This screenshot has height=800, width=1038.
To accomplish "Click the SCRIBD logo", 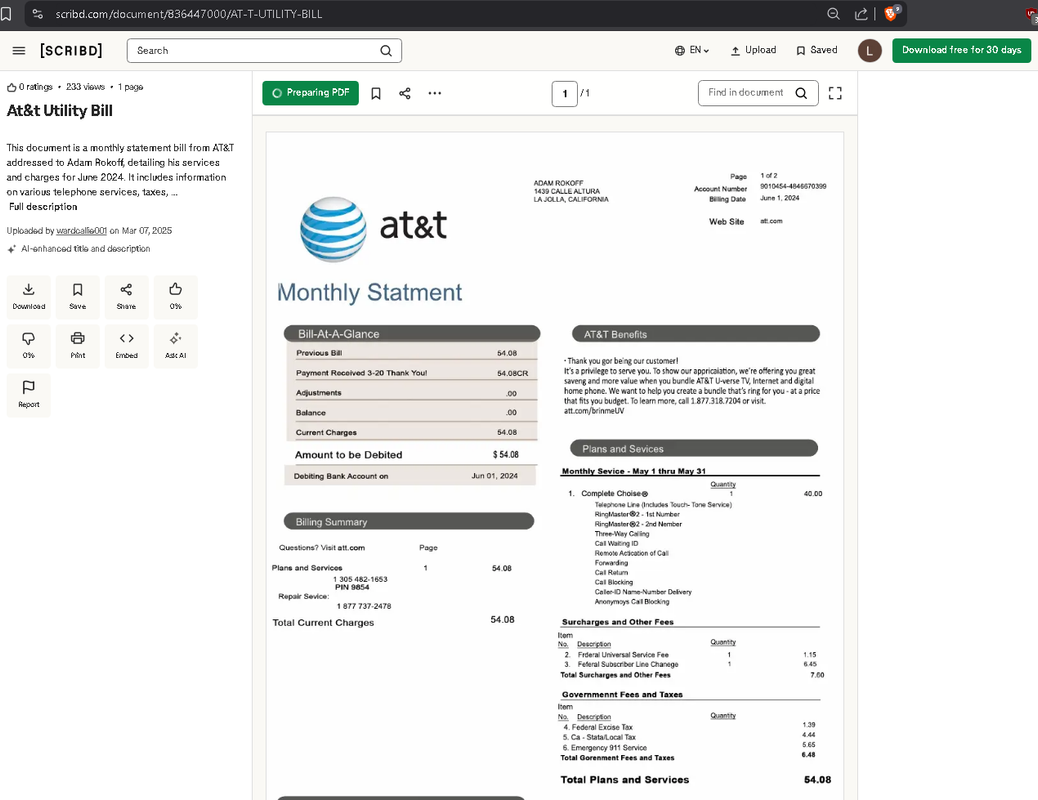I will coord(71,50).
